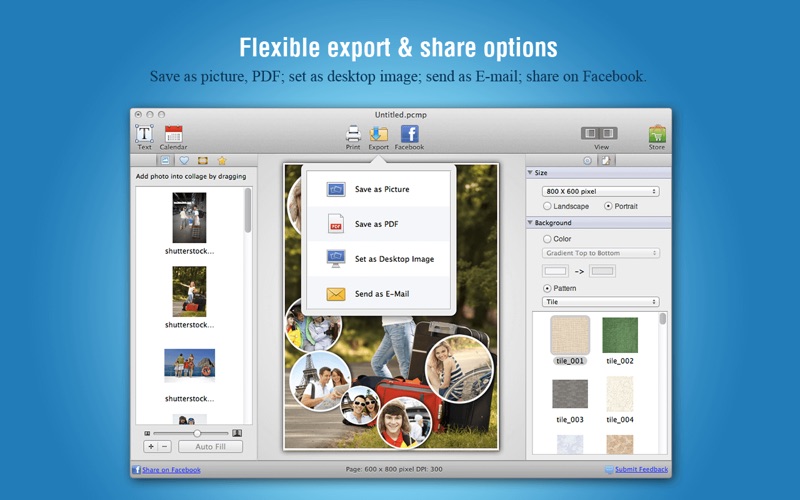
Task: Select the tile_002 green pattern
Action: 620,335
